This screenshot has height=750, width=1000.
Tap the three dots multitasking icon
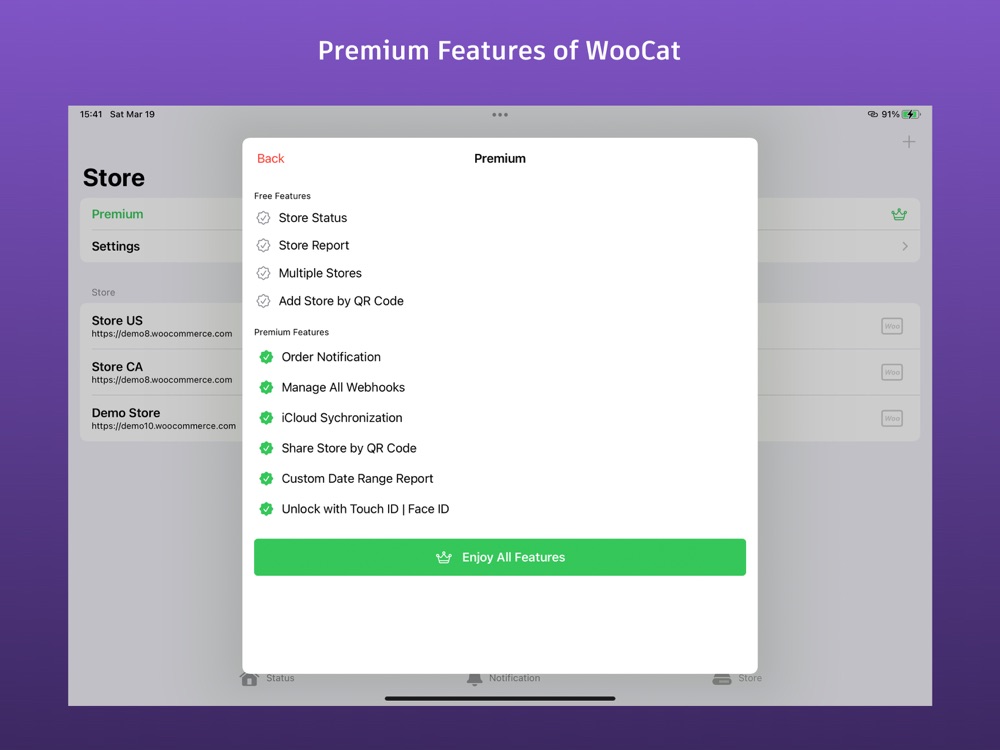[x=500, y=115]
